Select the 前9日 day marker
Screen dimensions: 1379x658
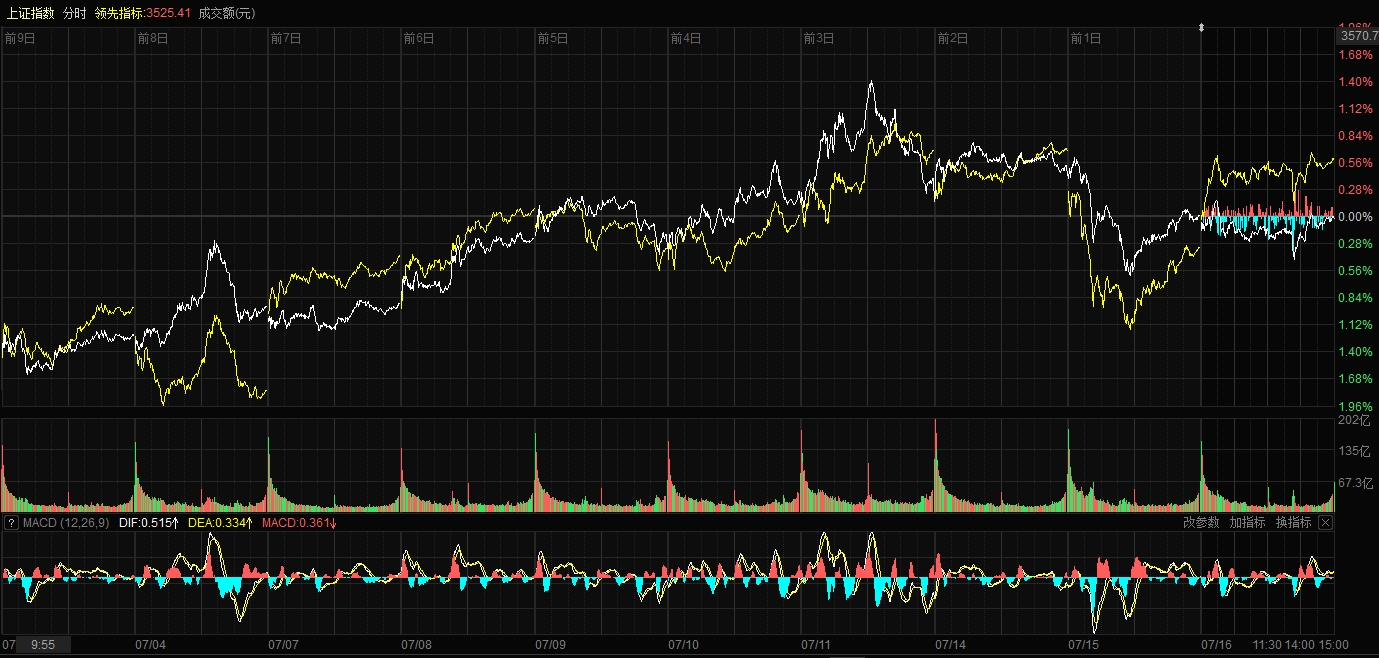click(x=20, y=38)
